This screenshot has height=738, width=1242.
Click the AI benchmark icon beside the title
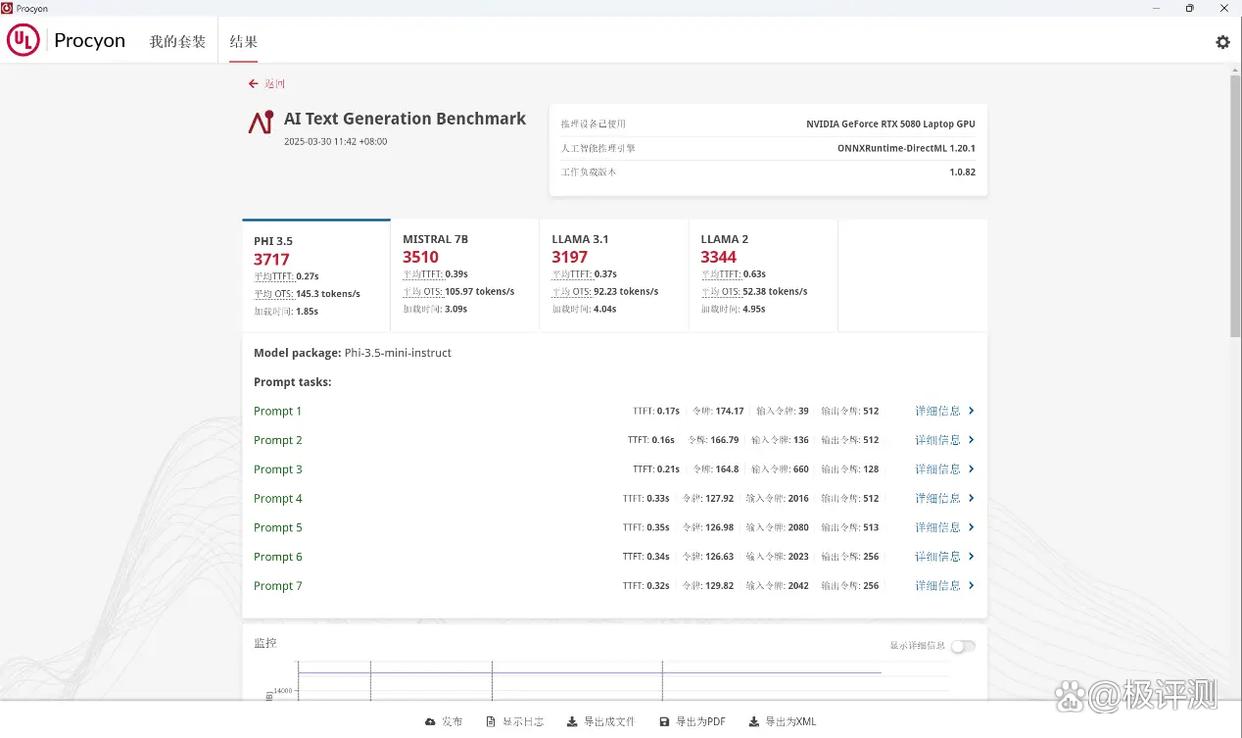261,122
